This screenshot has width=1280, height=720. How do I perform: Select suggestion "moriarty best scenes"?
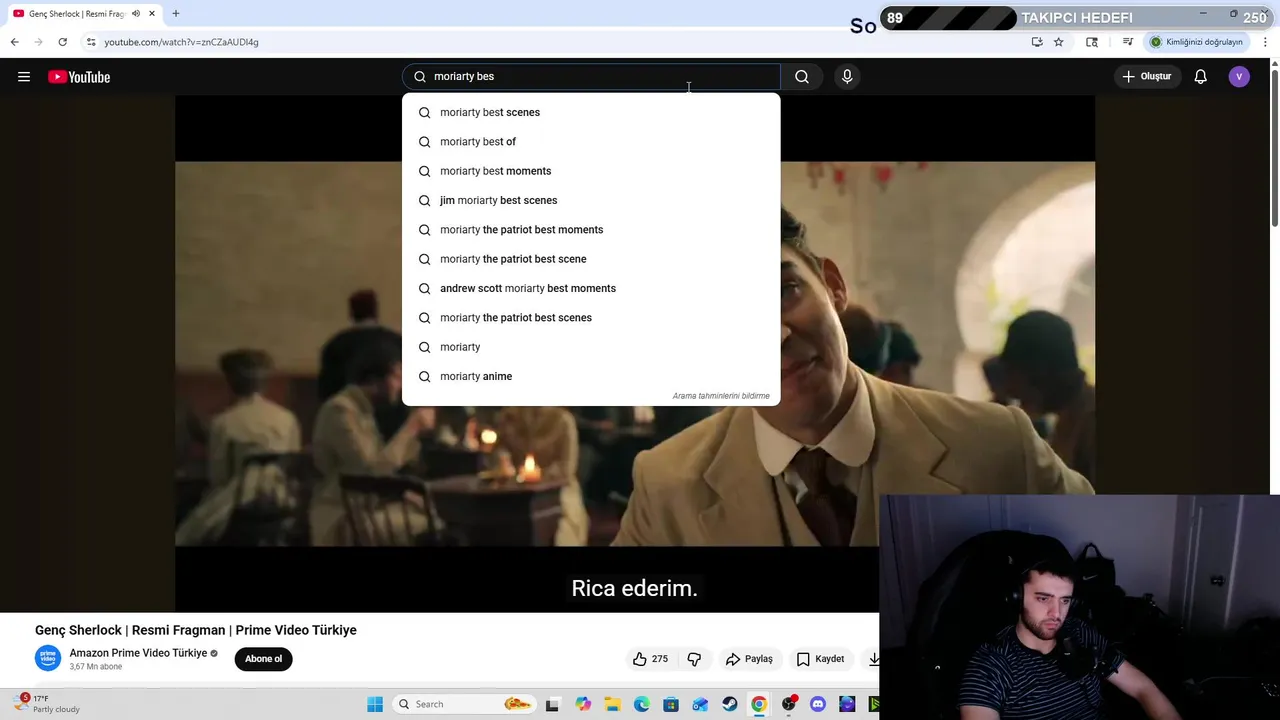pyautogui.click(x=591, y=112)
